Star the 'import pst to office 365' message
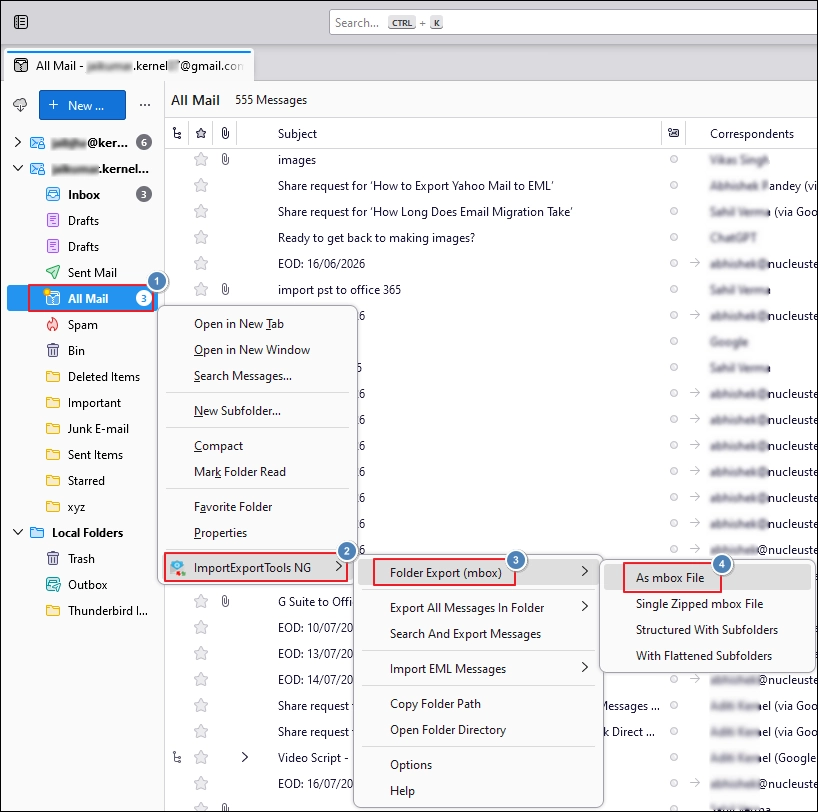Viewport: 818px width, 812px height. pyautogui.click(x=201, y=289)
